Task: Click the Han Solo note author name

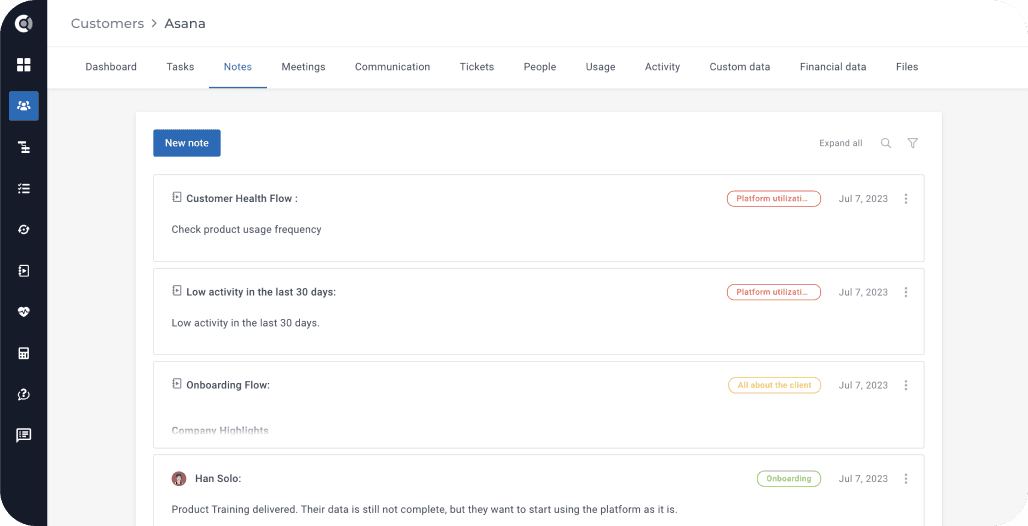Action: 218,479
